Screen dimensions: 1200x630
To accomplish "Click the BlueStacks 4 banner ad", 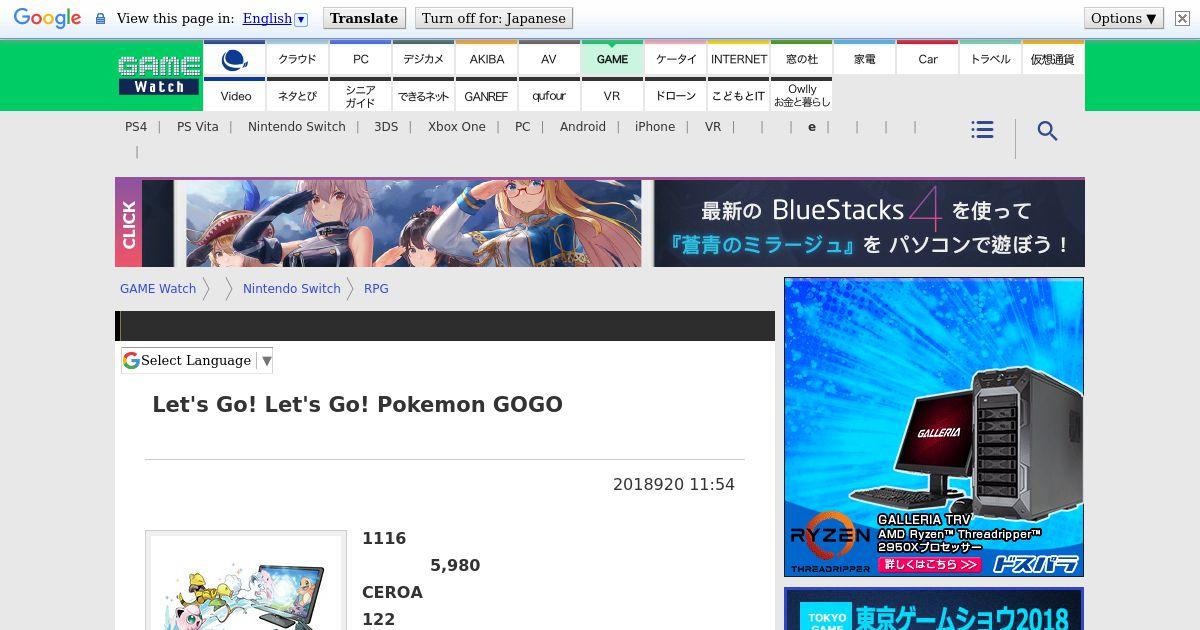I will tap(600, 223).
